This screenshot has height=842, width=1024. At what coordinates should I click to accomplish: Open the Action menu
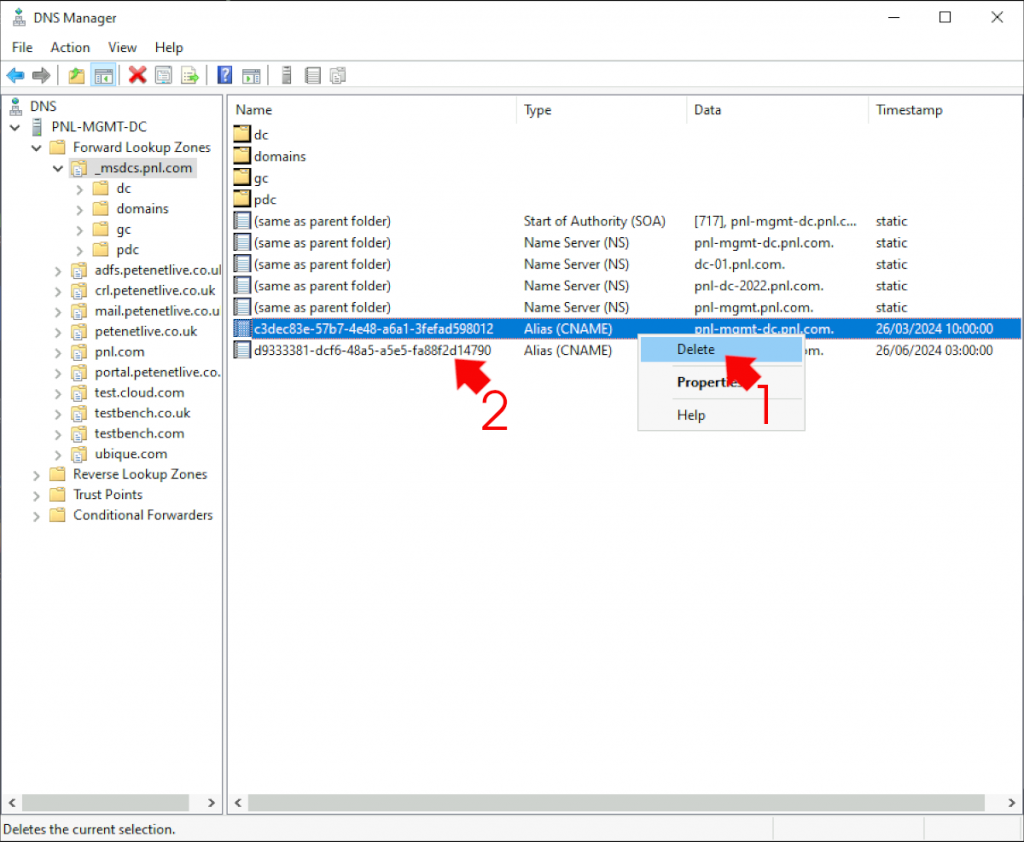70,47
